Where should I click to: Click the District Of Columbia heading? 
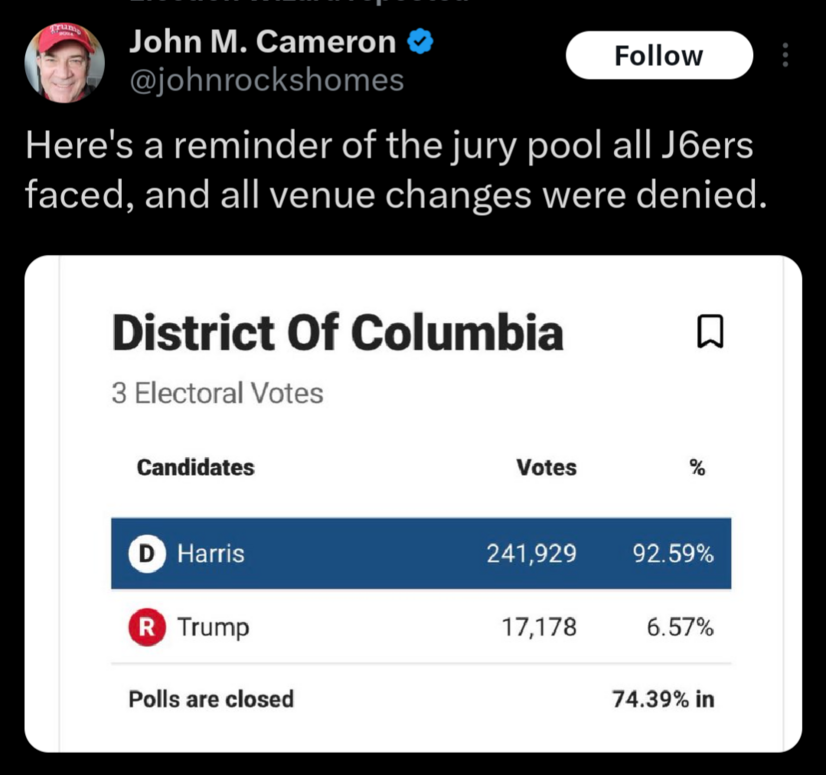(337, 332)
